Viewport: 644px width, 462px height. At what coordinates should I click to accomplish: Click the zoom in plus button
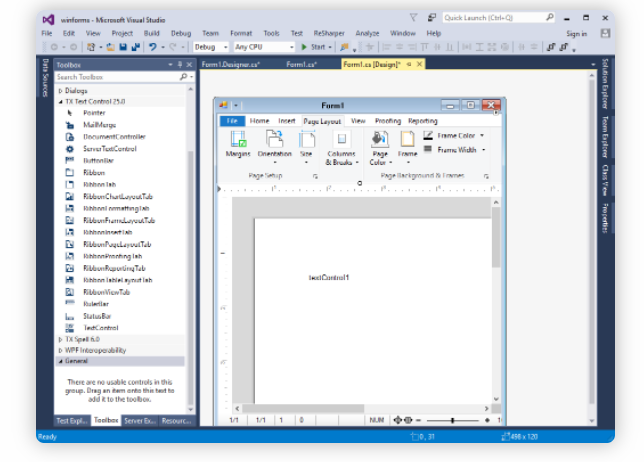click(x=487, y=420)
